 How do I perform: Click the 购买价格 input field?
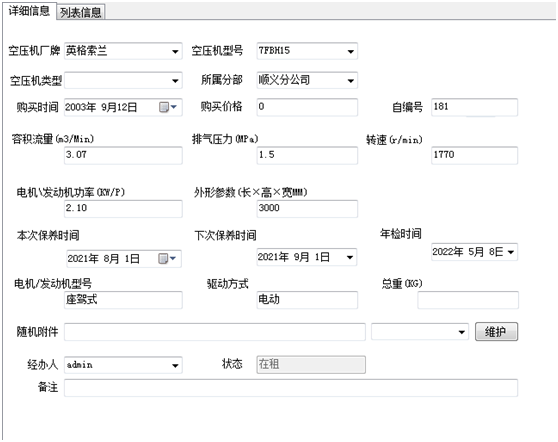(307, 107)
